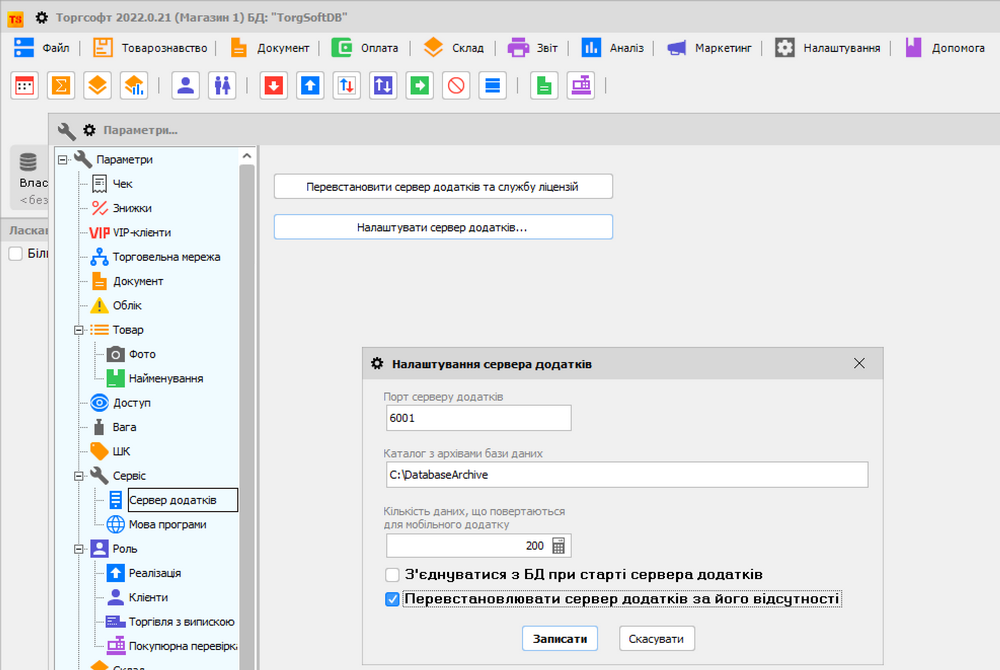Click the blue up-arrow toolbar icon
This screenshot has width=1000, height=670.
click(x=310, y=86)
